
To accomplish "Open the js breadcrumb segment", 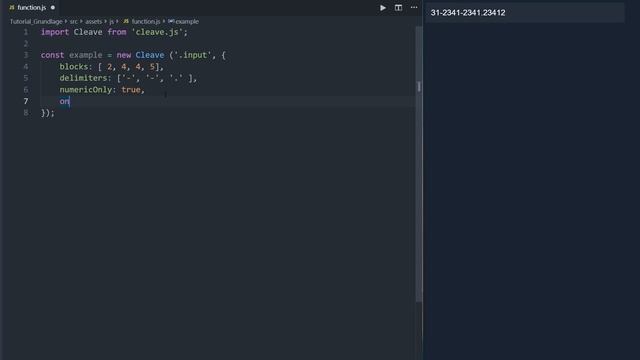I will tap(111, 21).
